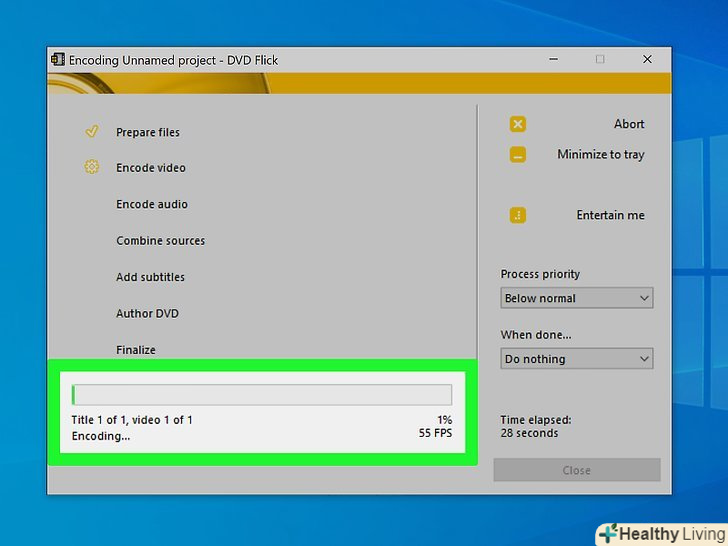This screenshot has width=728, height=546.
Task: Click the Abort label
Action: tap(629, 124)
